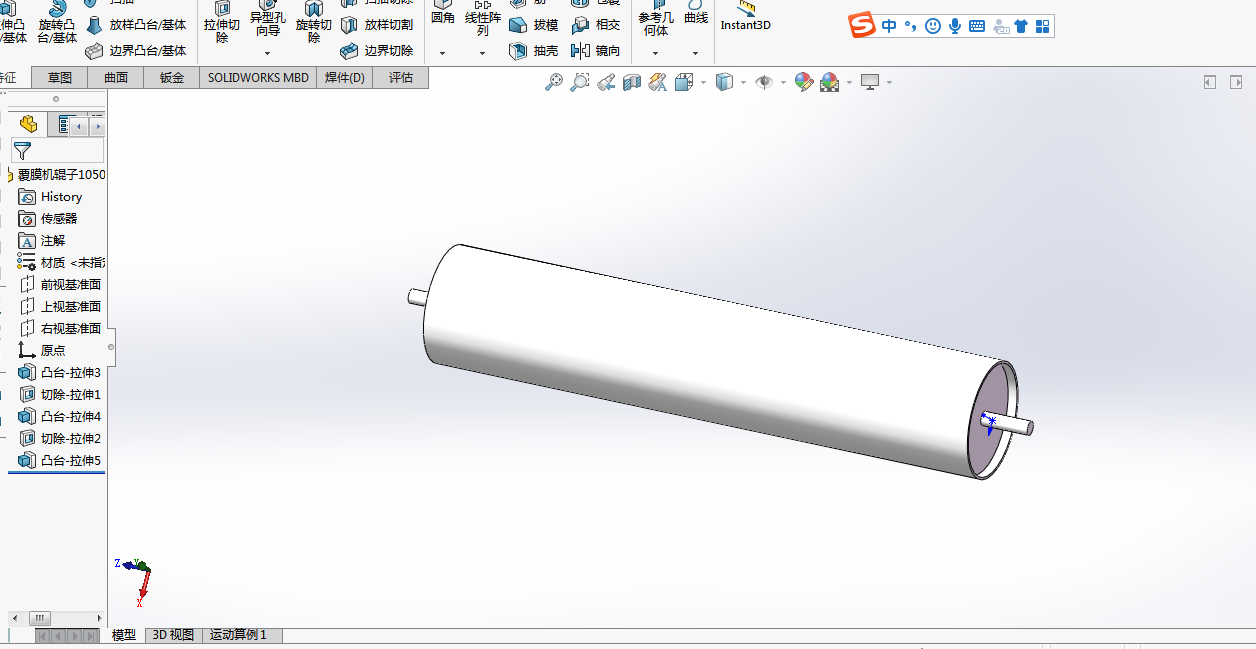Switch to the 草图 sketch tab
This screenshot has height=649, width=1256.
[x=60, y=77]
